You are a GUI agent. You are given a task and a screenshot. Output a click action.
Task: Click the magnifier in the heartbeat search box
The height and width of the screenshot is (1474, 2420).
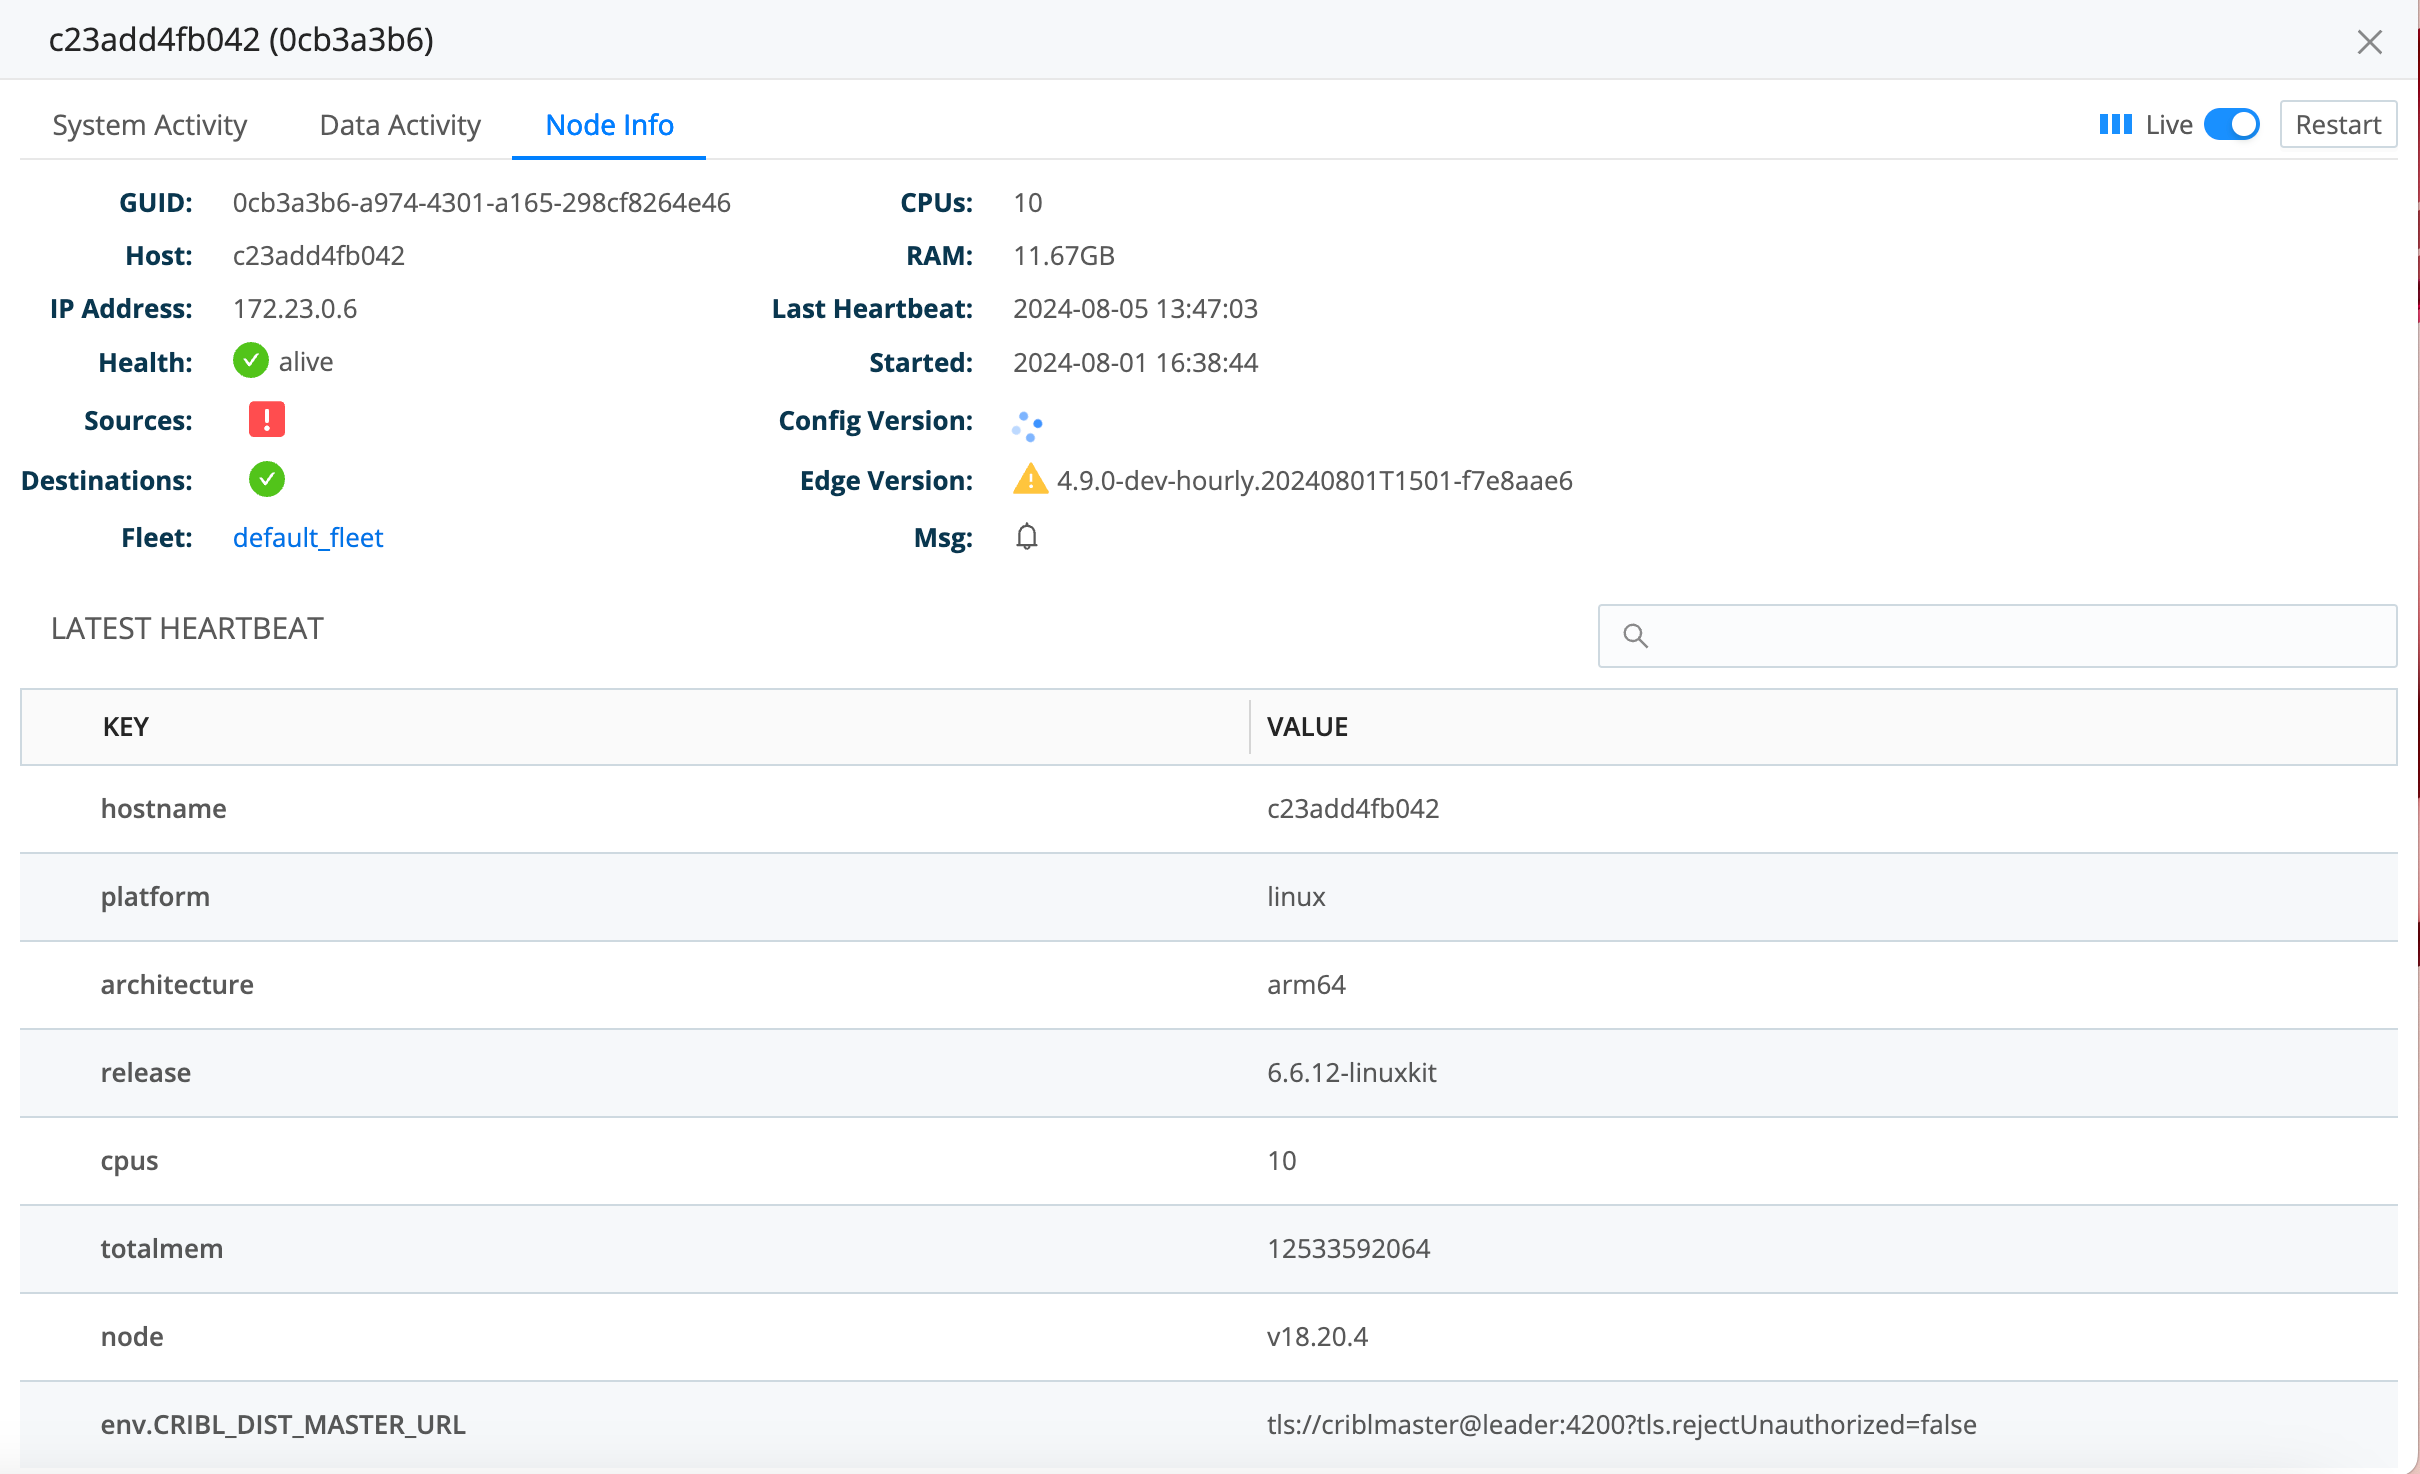click(x=1638, y=636)
